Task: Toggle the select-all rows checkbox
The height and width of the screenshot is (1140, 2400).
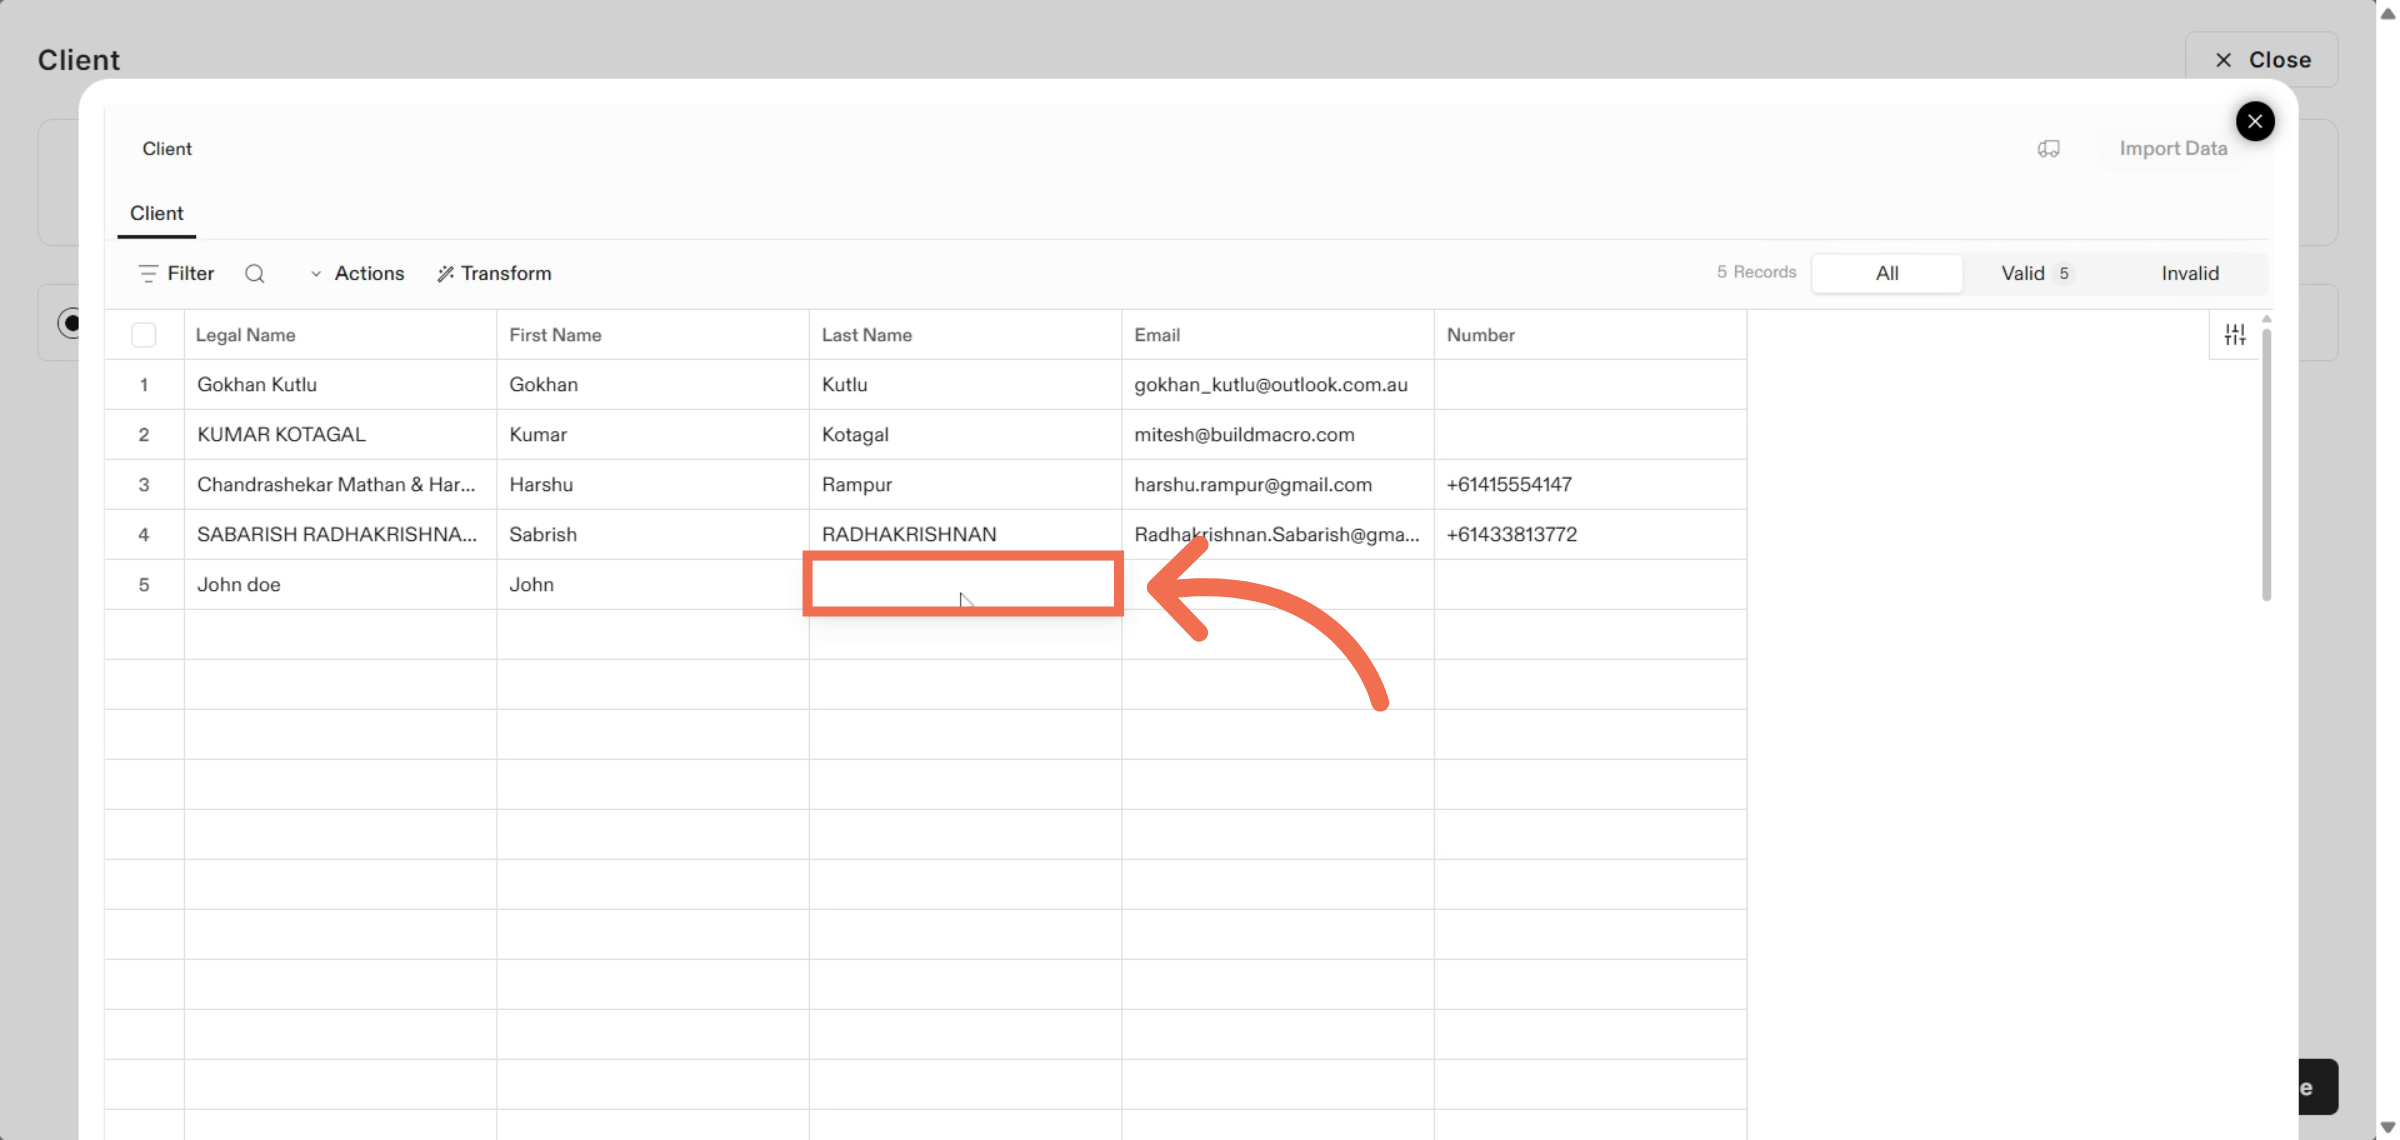Action: (x=144, y=335)
